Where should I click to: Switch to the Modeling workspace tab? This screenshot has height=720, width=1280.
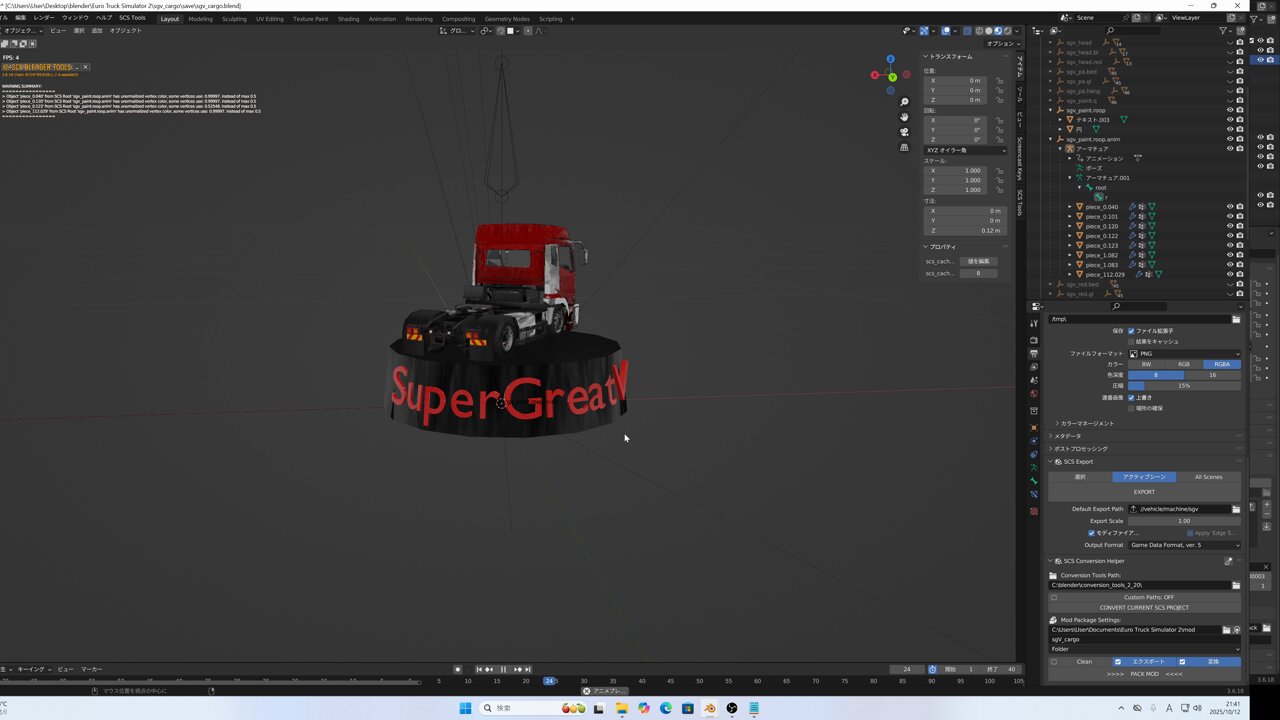[201, 18]
